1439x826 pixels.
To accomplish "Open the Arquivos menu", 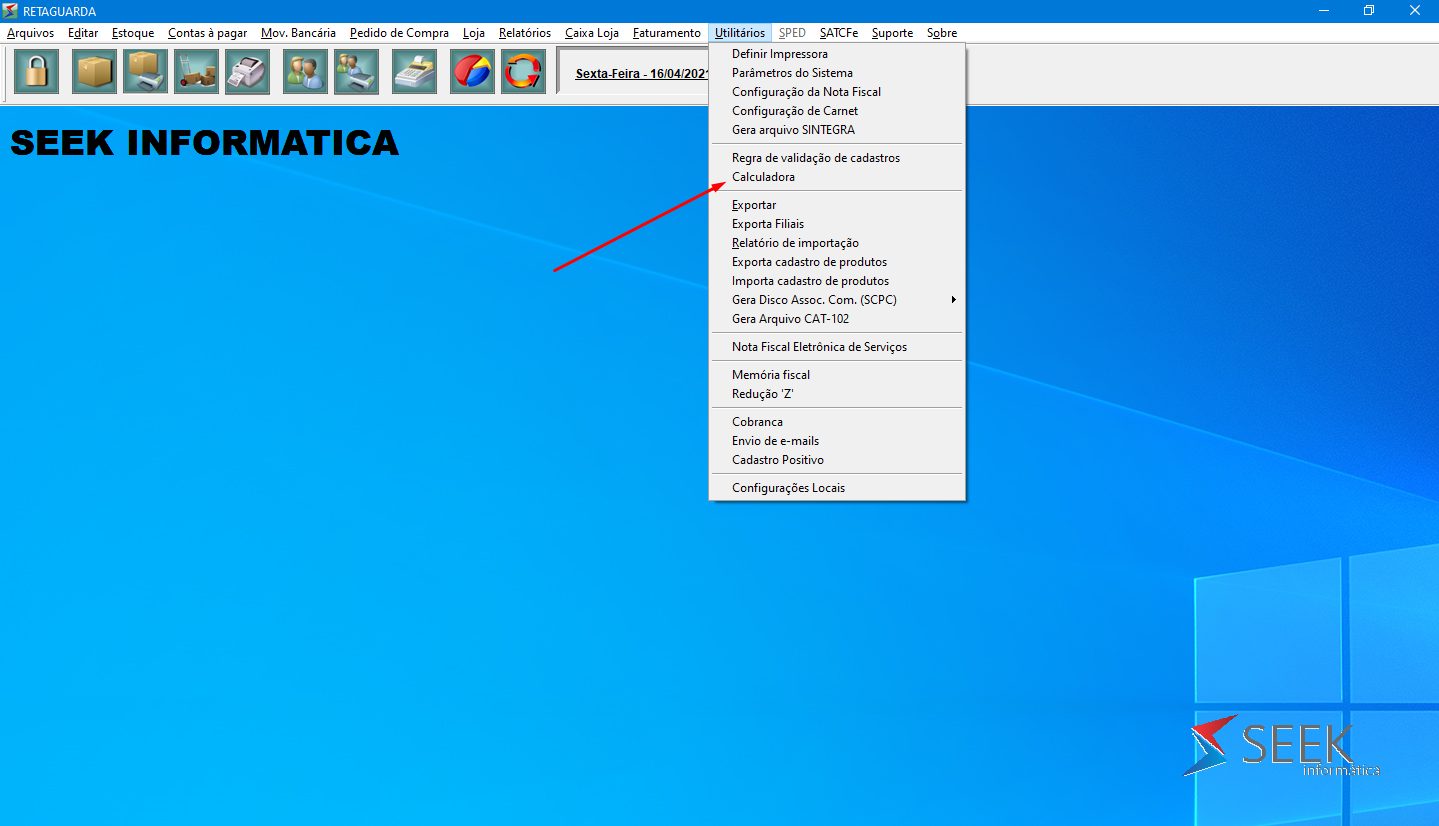I will coord(31,33).
